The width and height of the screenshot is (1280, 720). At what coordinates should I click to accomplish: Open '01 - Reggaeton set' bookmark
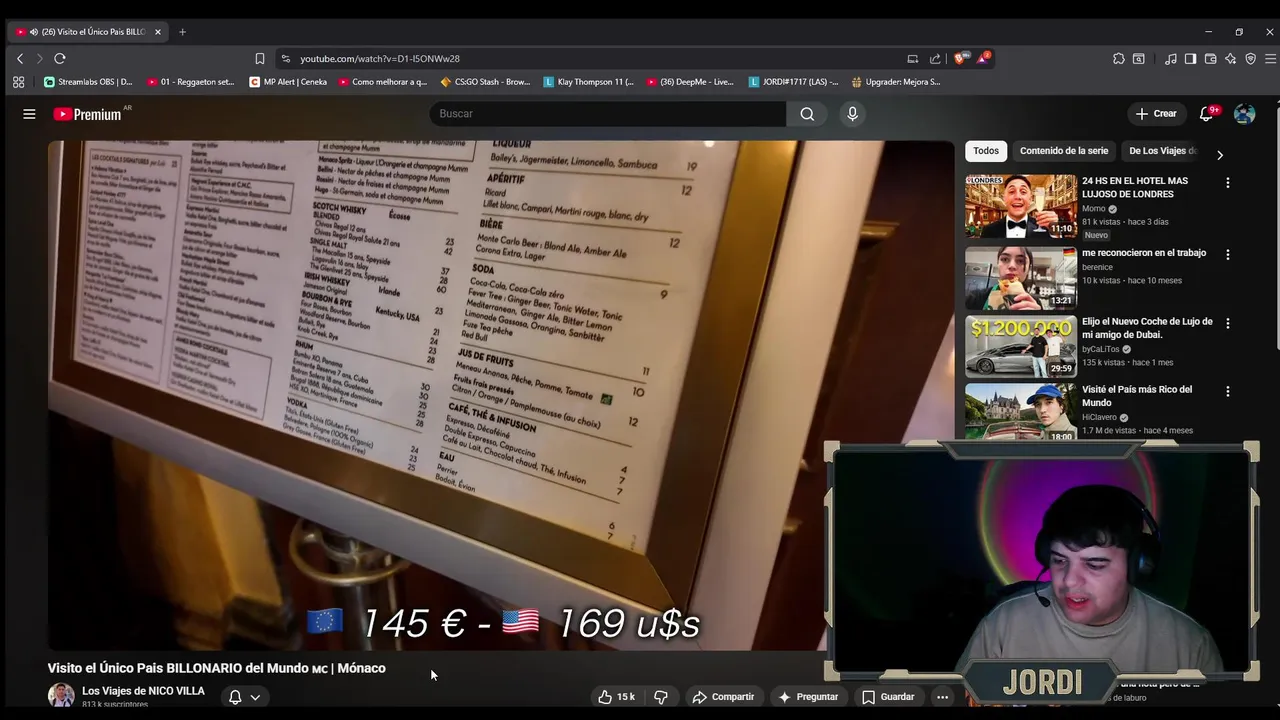click(190, 82)
